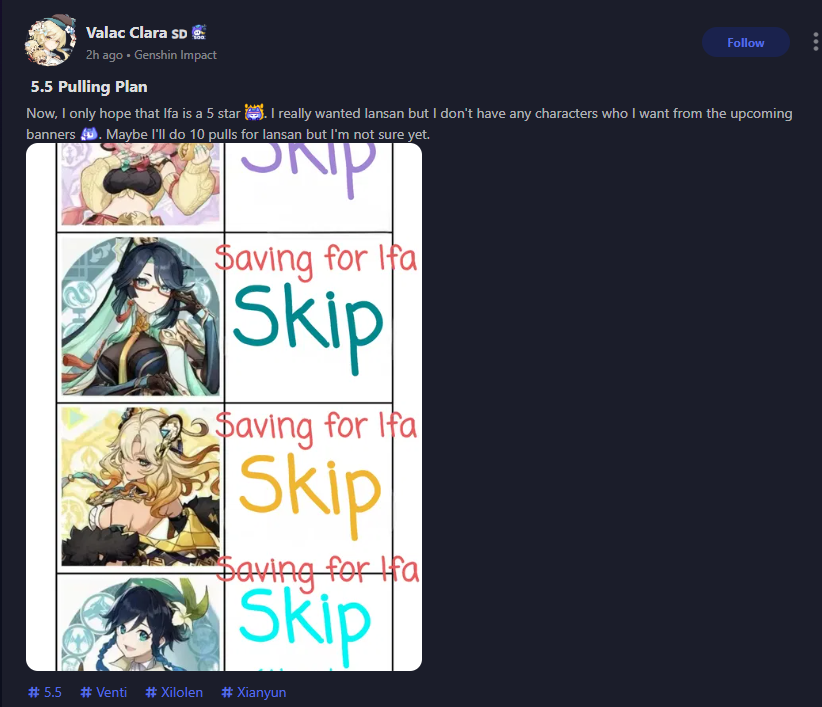Follow Valac Clara
Screen dimensions: 822x707
(745, 42)
